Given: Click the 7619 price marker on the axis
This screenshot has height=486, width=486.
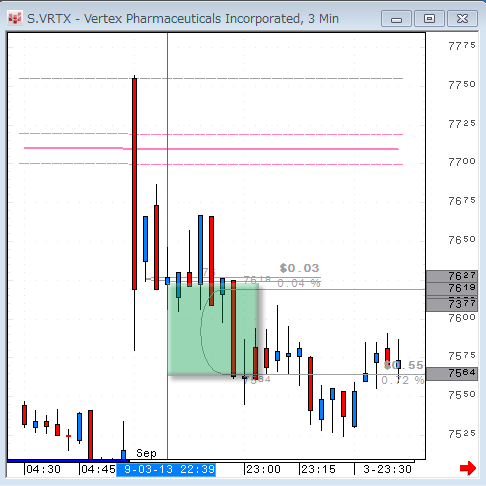Looking at the screenshot, I should click(x=452, y=288).
